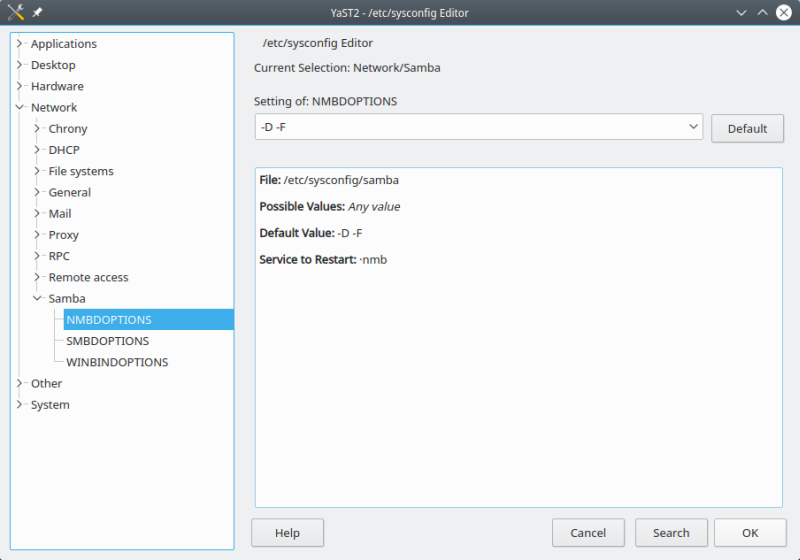
Task: Select the WINBINDOPTIONS tree item
Action: (117, 362)
